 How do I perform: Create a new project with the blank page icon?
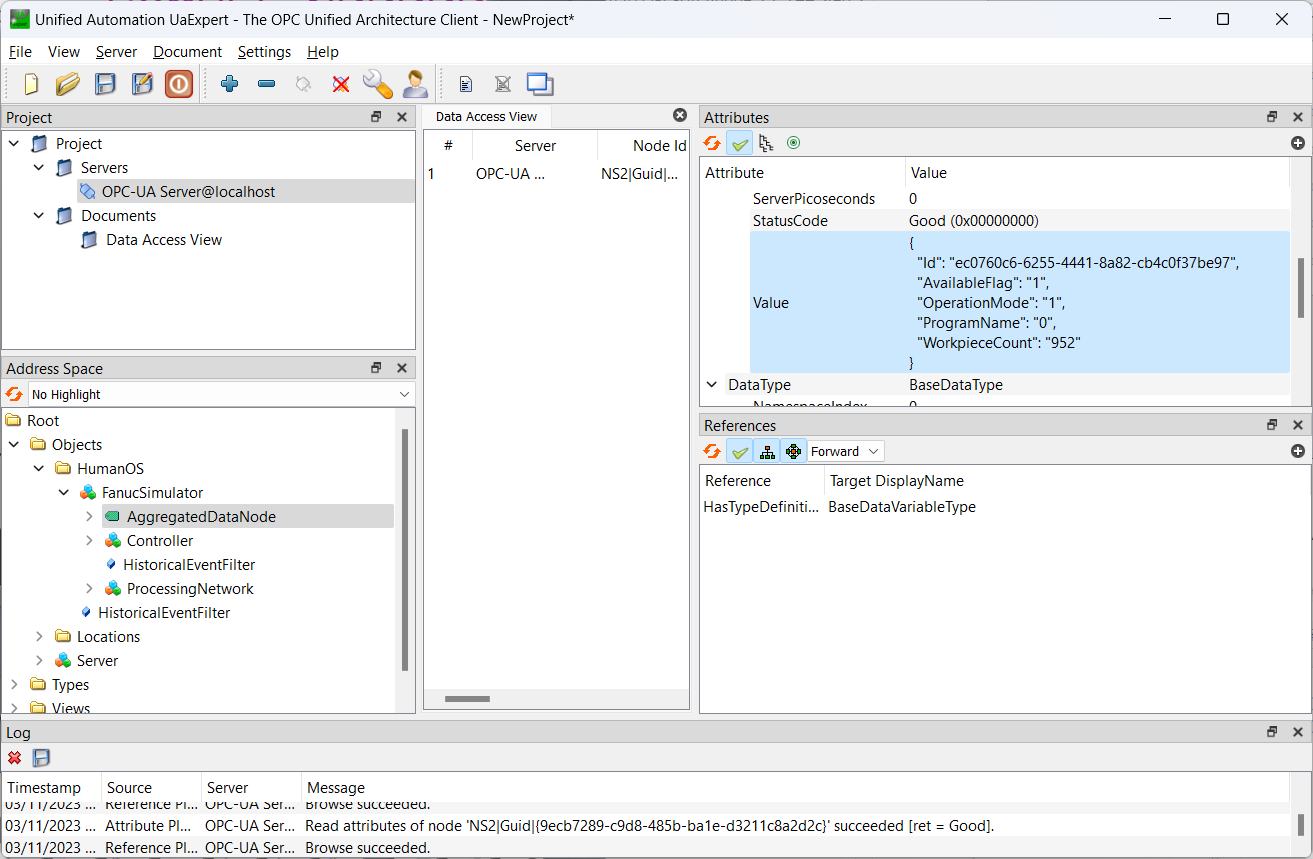pyautogui.click(x=31, y=84)
